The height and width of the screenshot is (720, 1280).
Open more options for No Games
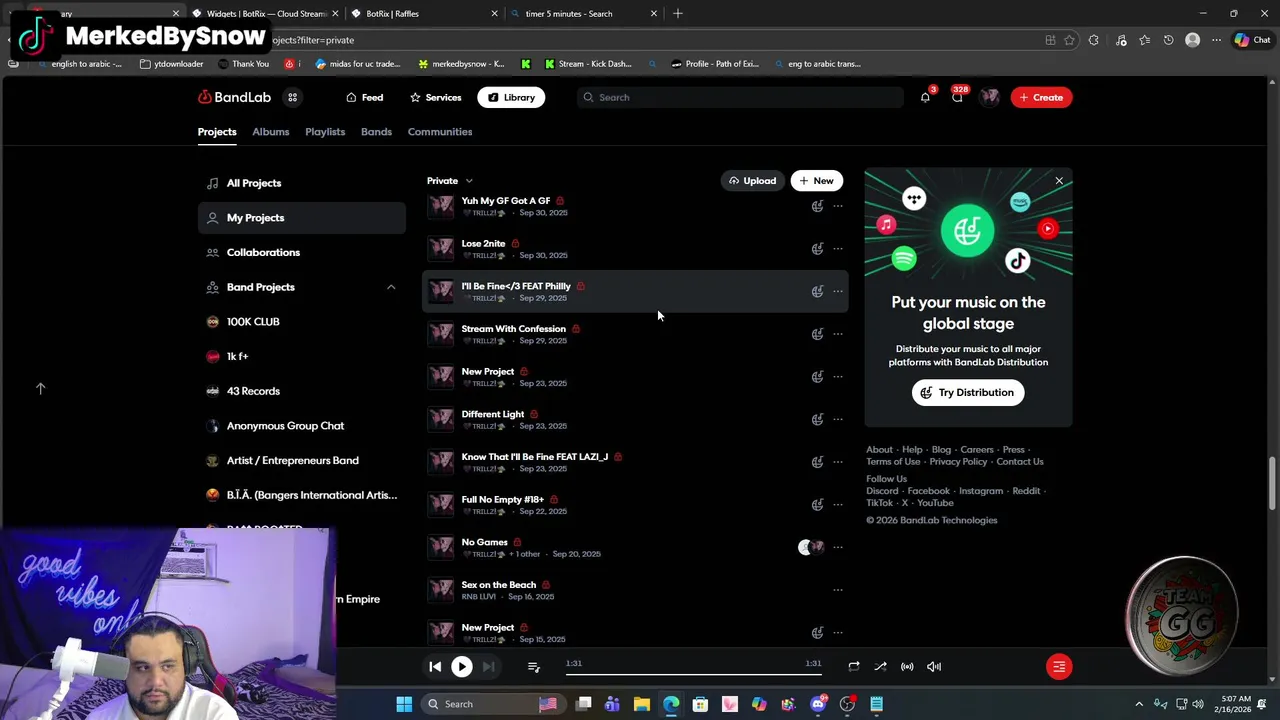point(838,547)
